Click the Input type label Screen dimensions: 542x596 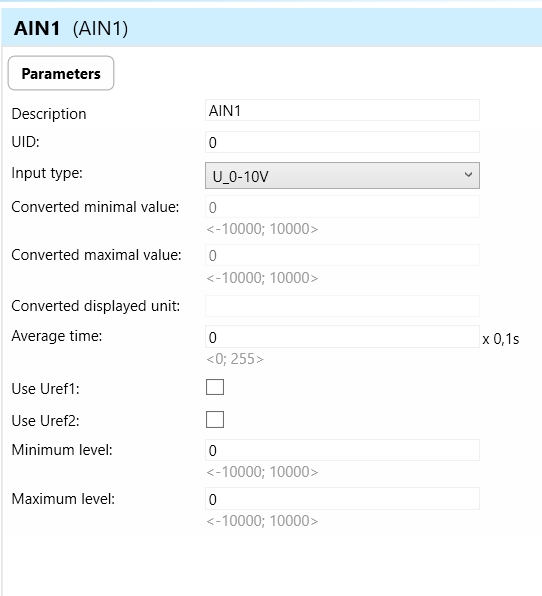coord(47,173)
